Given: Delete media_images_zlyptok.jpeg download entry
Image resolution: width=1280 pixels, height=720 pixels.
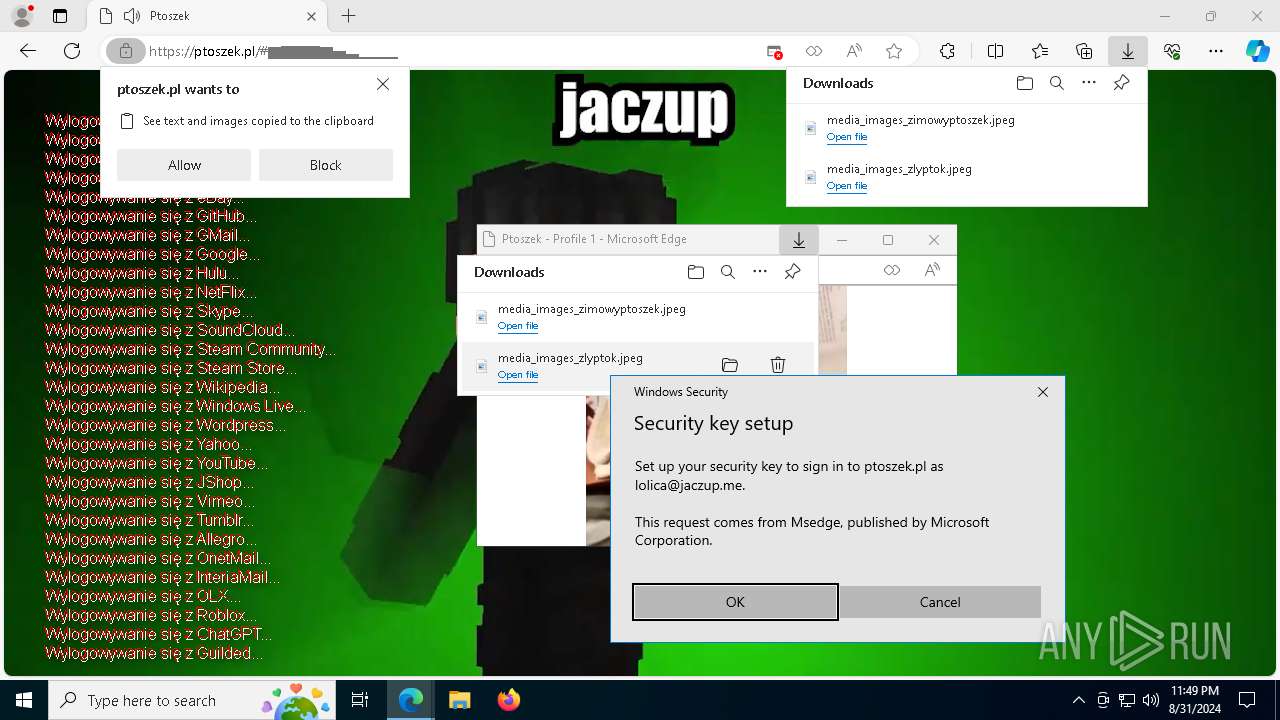Looking at the screenshot, I should click(x=778, y=365).
